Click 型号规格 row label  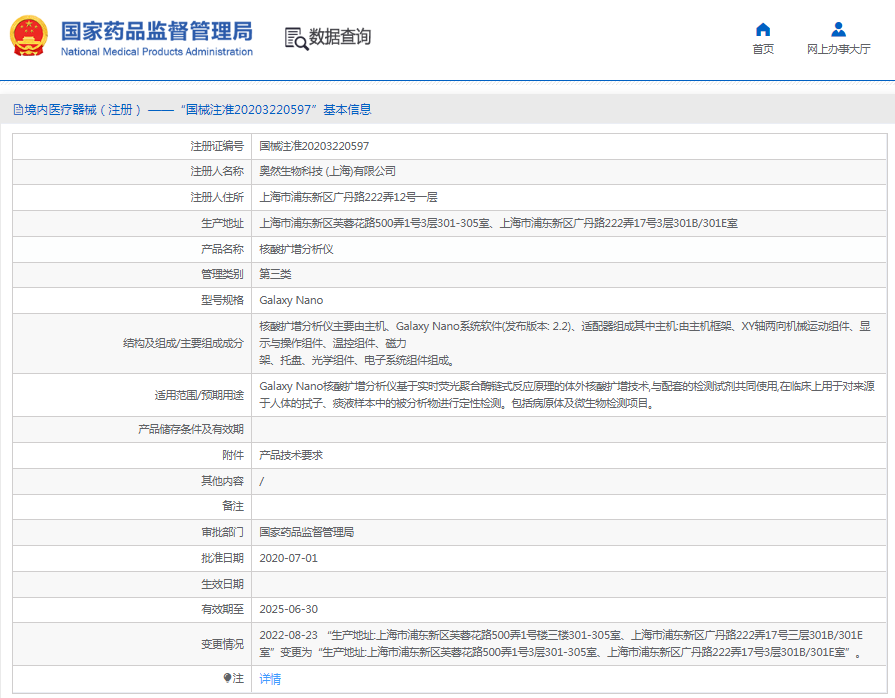coord(222,300)
